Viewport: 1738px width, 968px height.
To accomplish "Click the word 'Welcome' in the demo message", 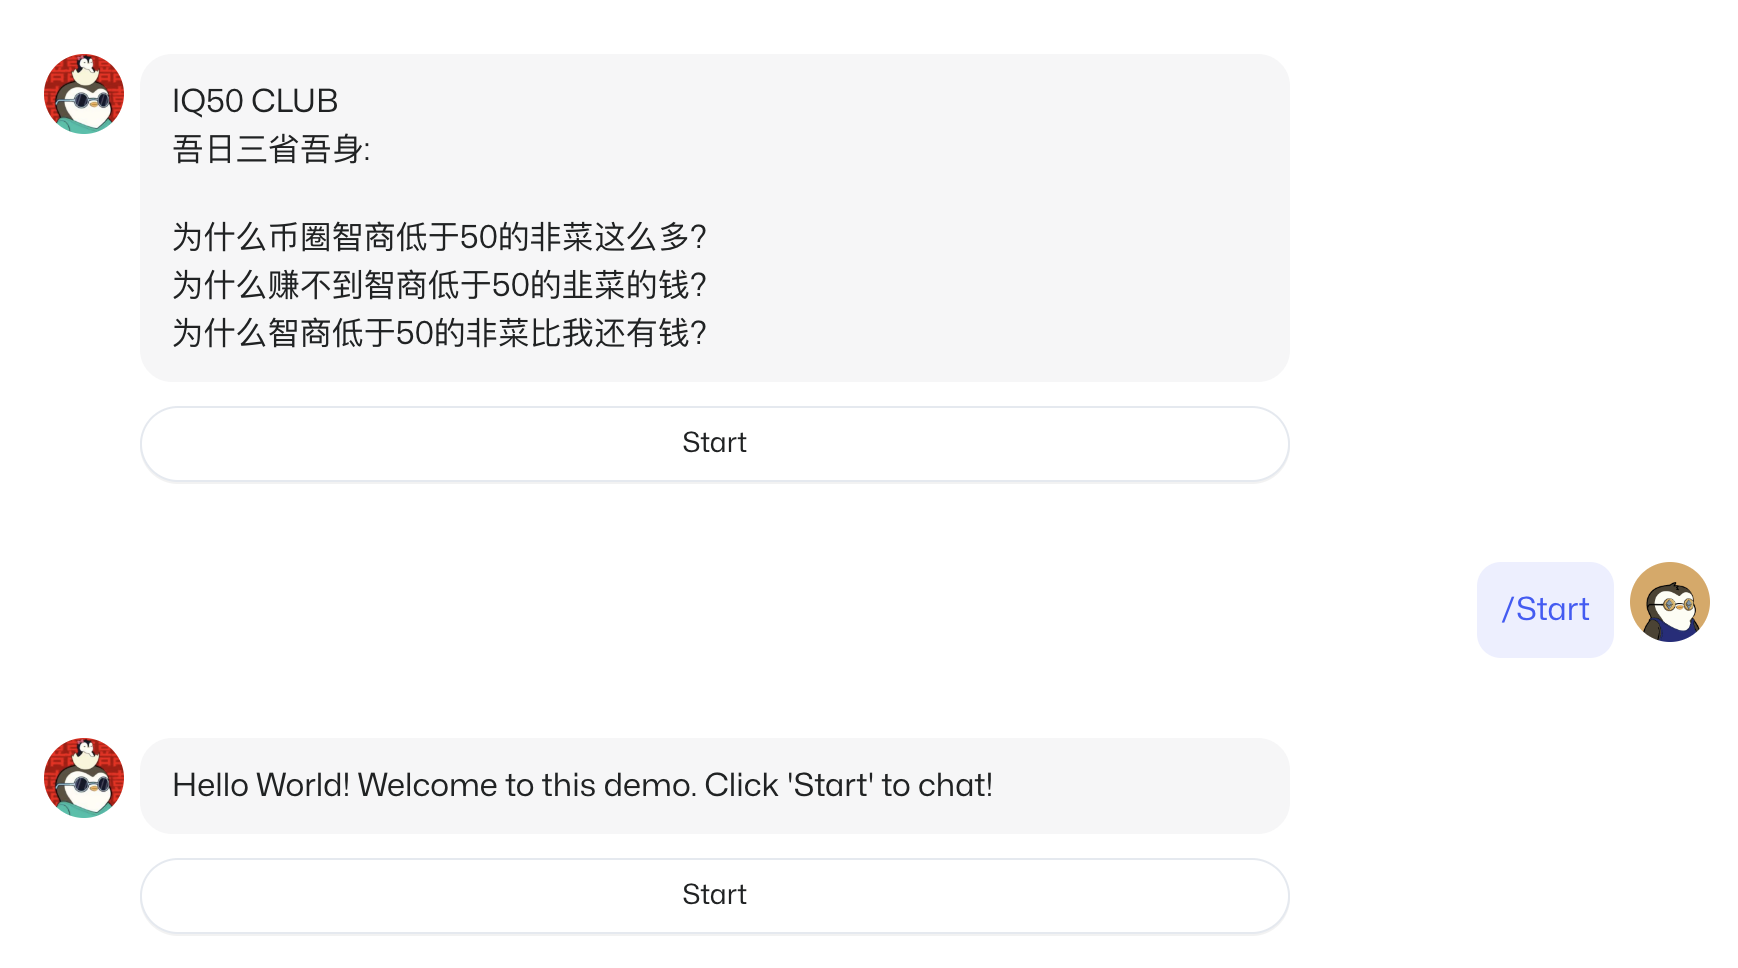I will 427,785.
